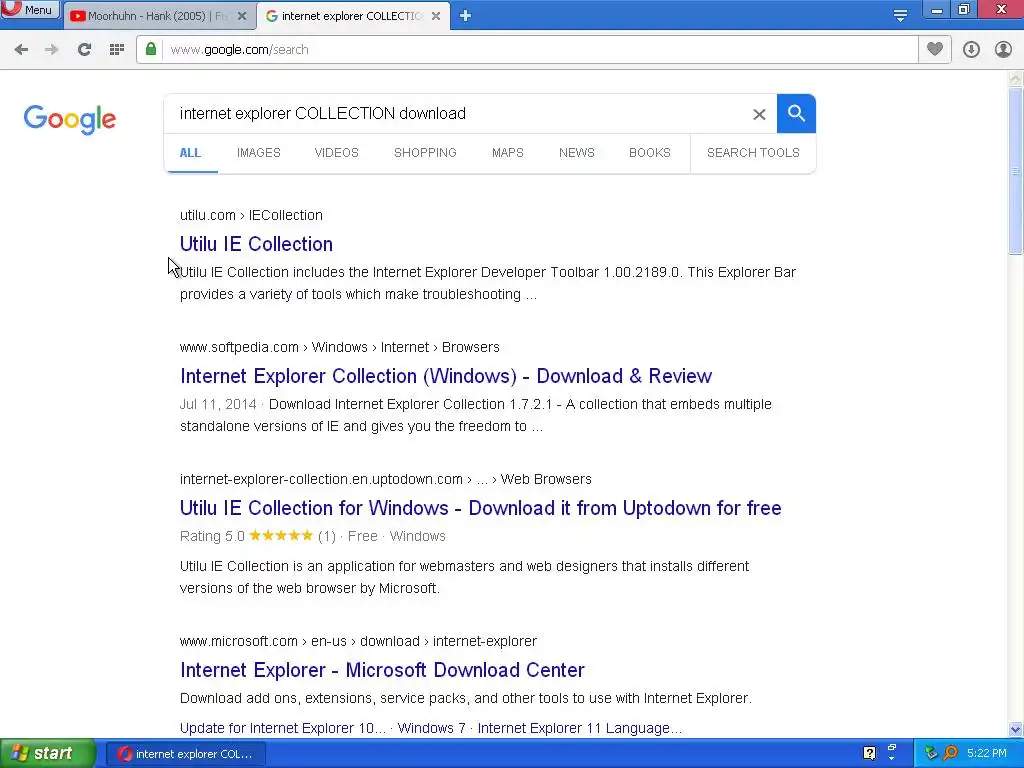Open Utilu IE Collection Uptodown result
The image size is (1024, 768).
(481, 507)
